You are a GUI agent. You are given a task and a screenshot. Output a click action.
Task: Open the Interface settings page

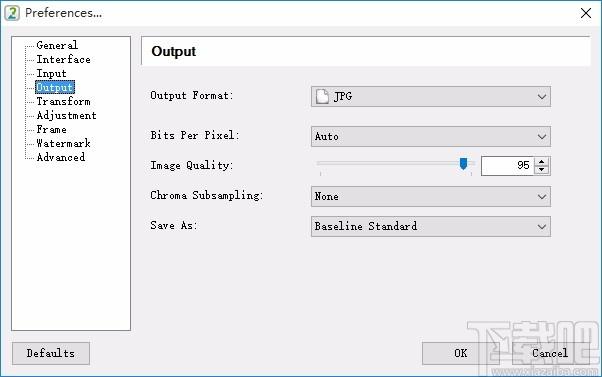click(x=63, y=60)
